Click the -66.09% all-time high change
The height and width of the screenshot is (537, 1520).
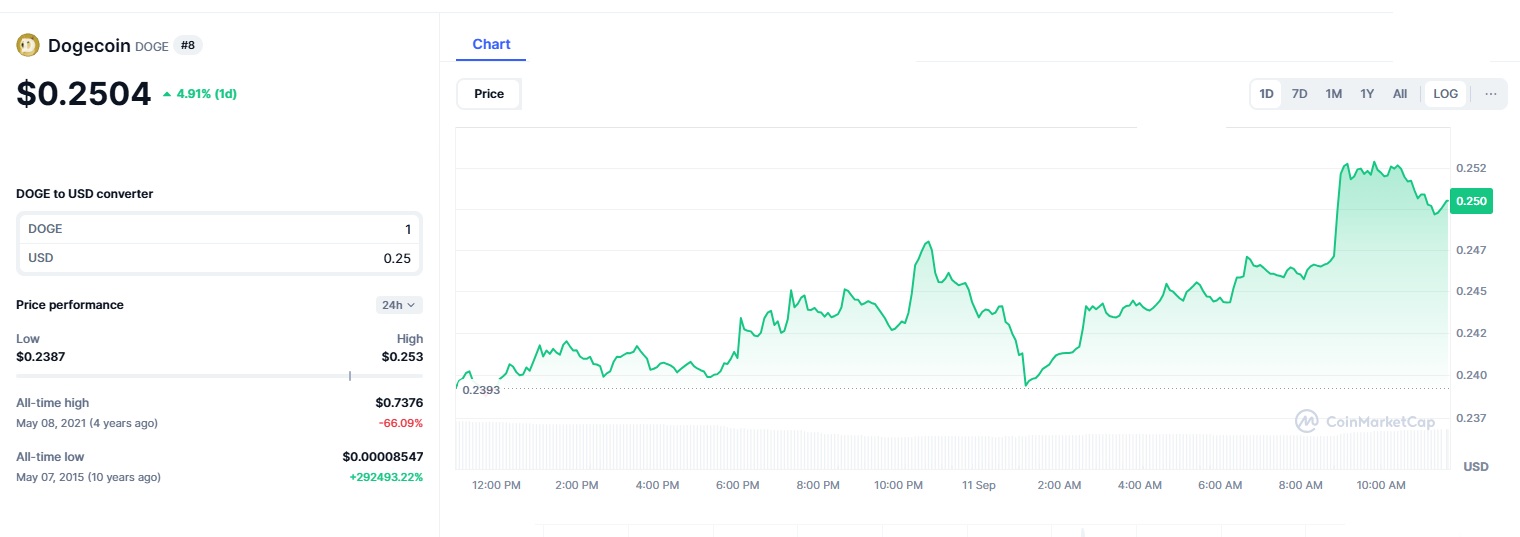[x=401, y=423]
